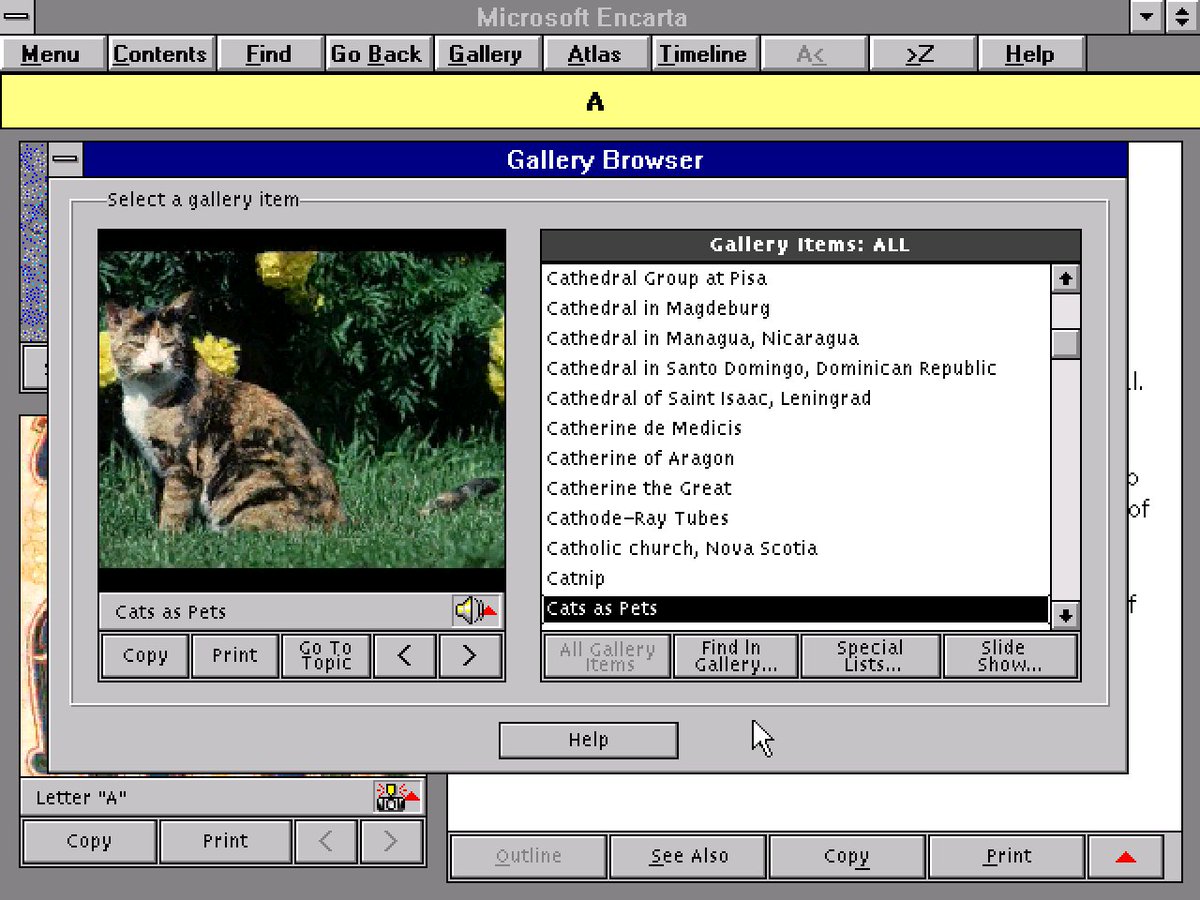Click Print under the cat picture
1200x900 pixels.
point(235,656)
